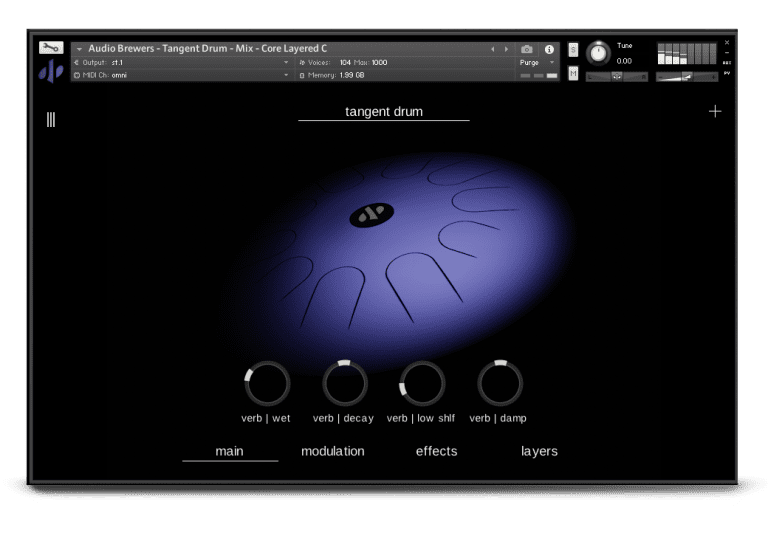This screenshot has height=533, width=768.
Task: Adjust the volume slider in header
Action: pos(687,76)
